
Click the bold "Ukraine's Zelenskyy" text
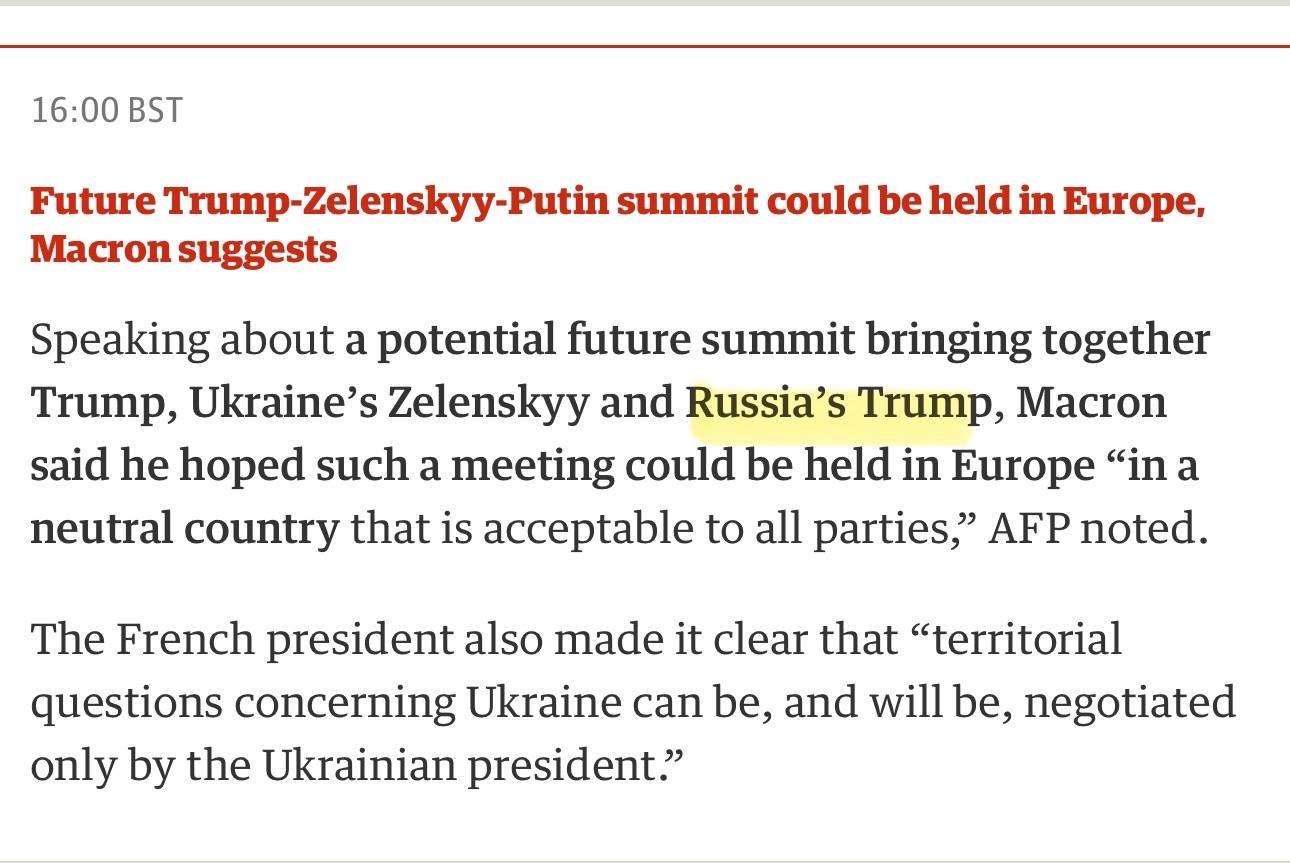(x=388, y=403)
